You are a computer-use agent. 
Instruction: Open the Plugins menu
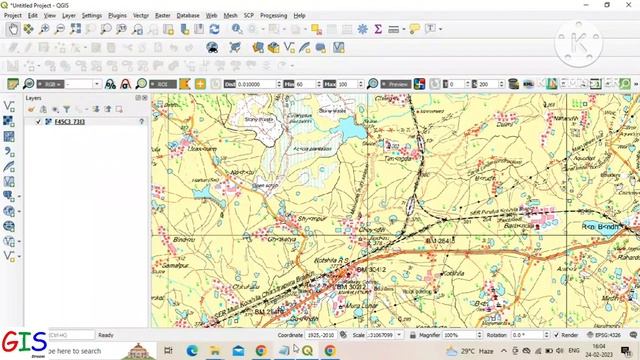click(117, 16)
